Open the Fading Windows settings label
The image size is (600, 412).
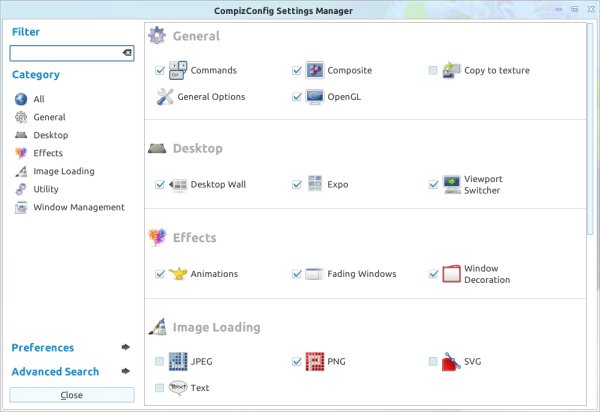tap(362, 274)
